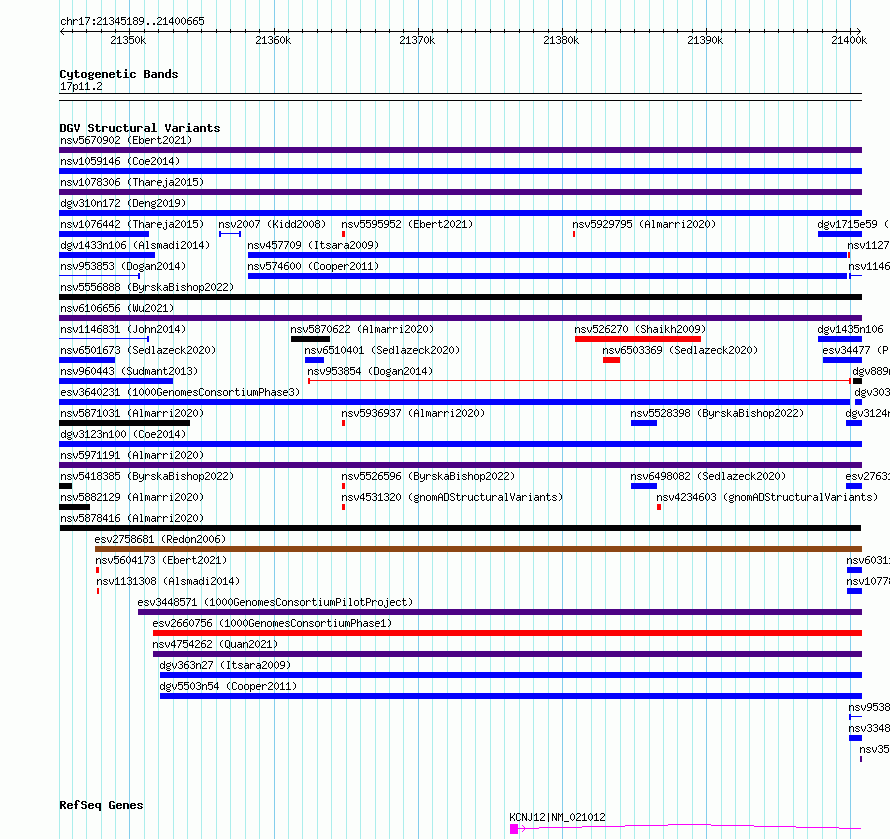Click the left arrow on the ruler

tap(62, 31)
